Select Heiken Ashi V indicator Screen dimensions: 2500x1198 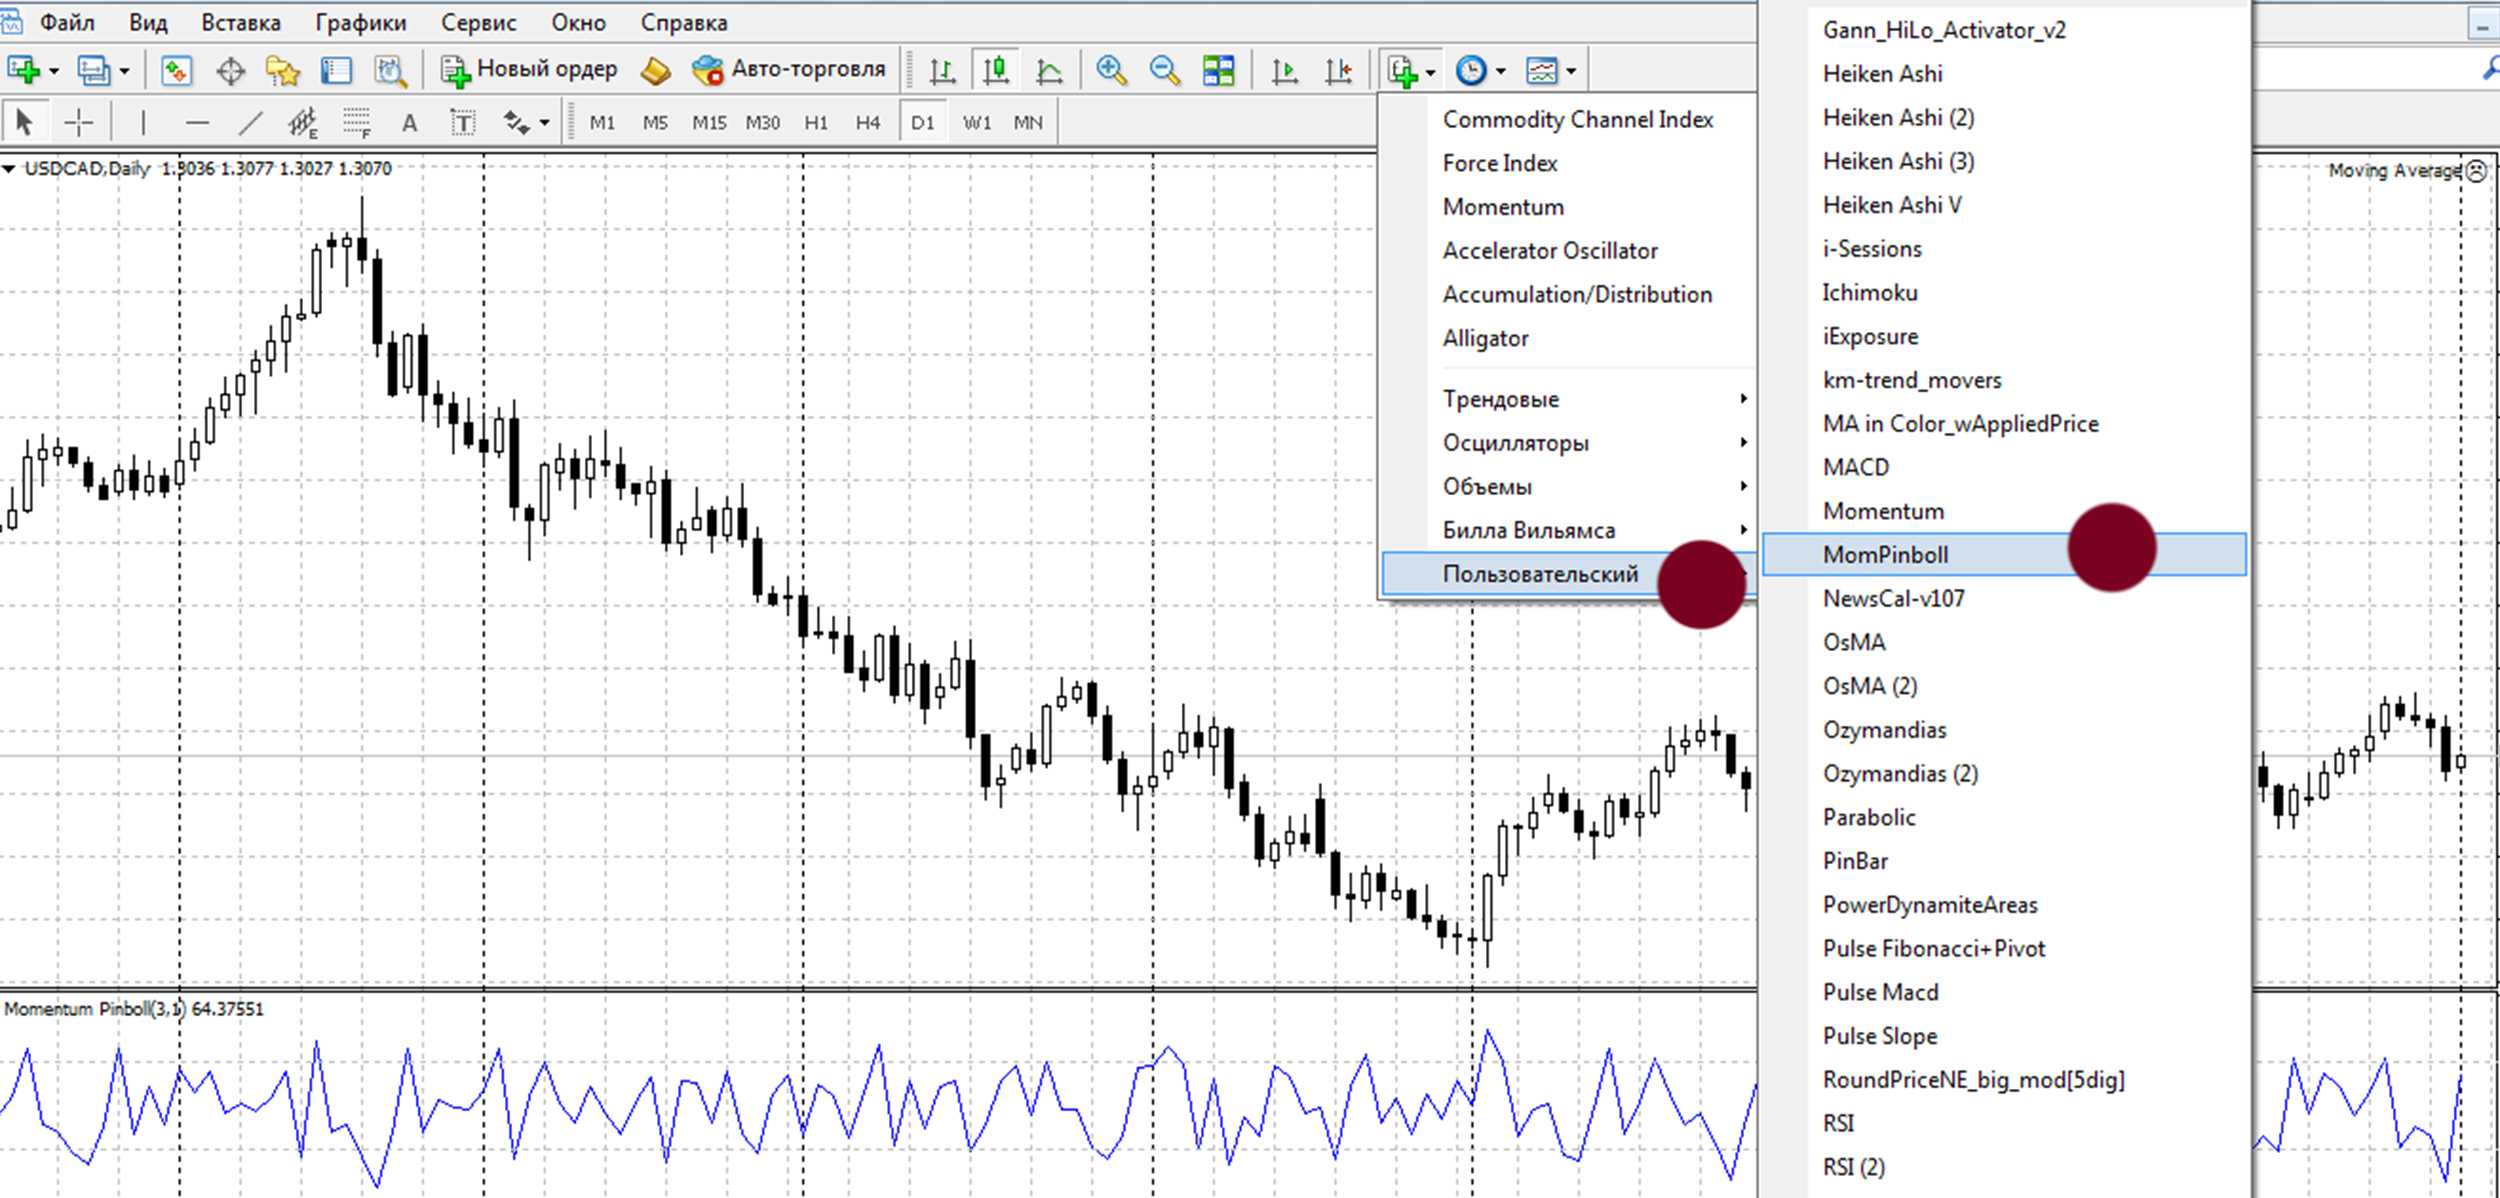pos(2004,204)
